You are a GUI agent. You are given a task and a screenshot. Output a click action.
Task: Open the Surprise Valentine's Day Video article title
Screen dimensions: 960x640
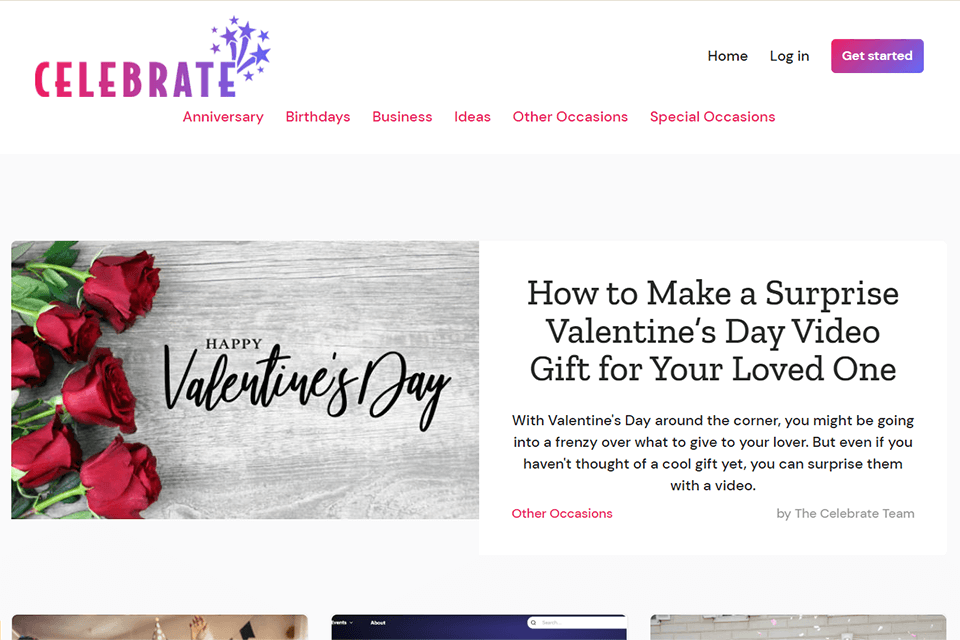tap(712, 331)
